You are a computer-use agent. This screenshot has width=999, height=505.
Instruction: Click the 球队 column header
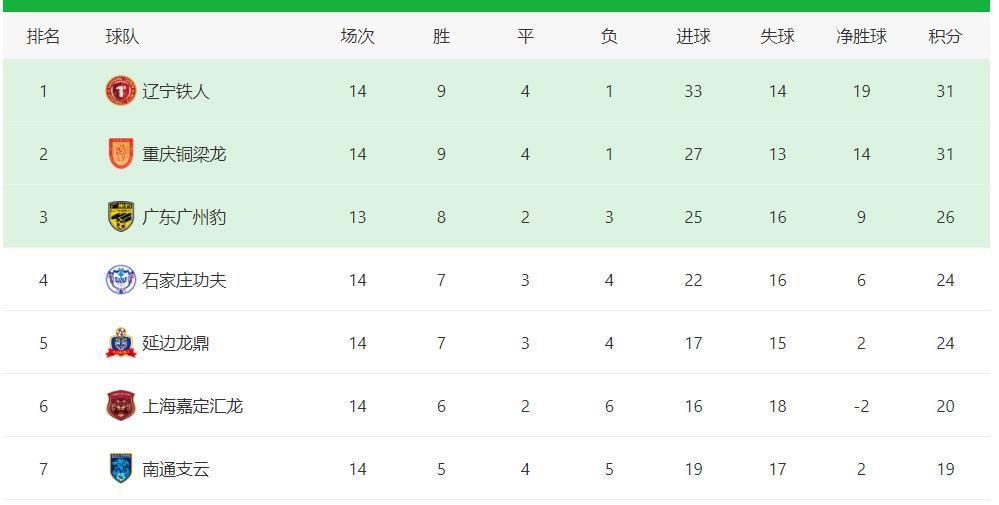pos(122,36)
